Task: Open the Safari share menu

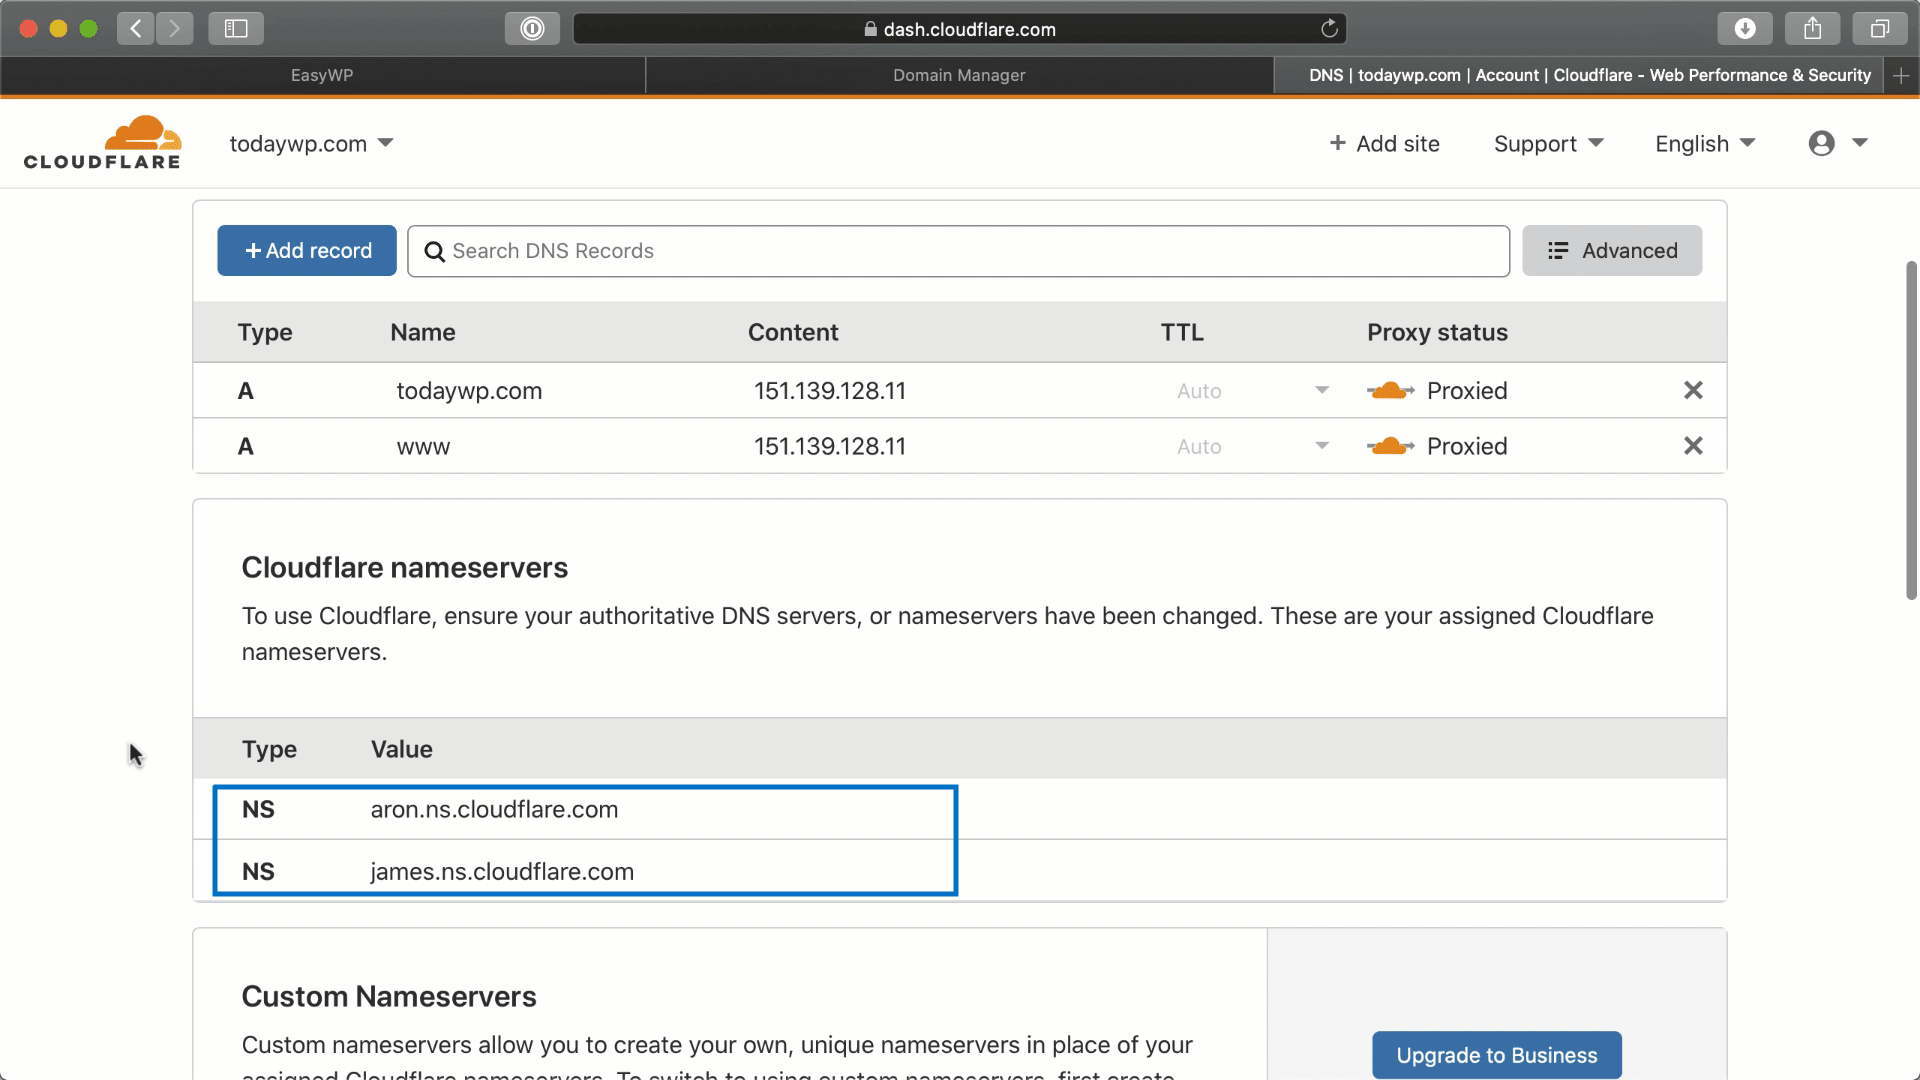Action: 1813,29
